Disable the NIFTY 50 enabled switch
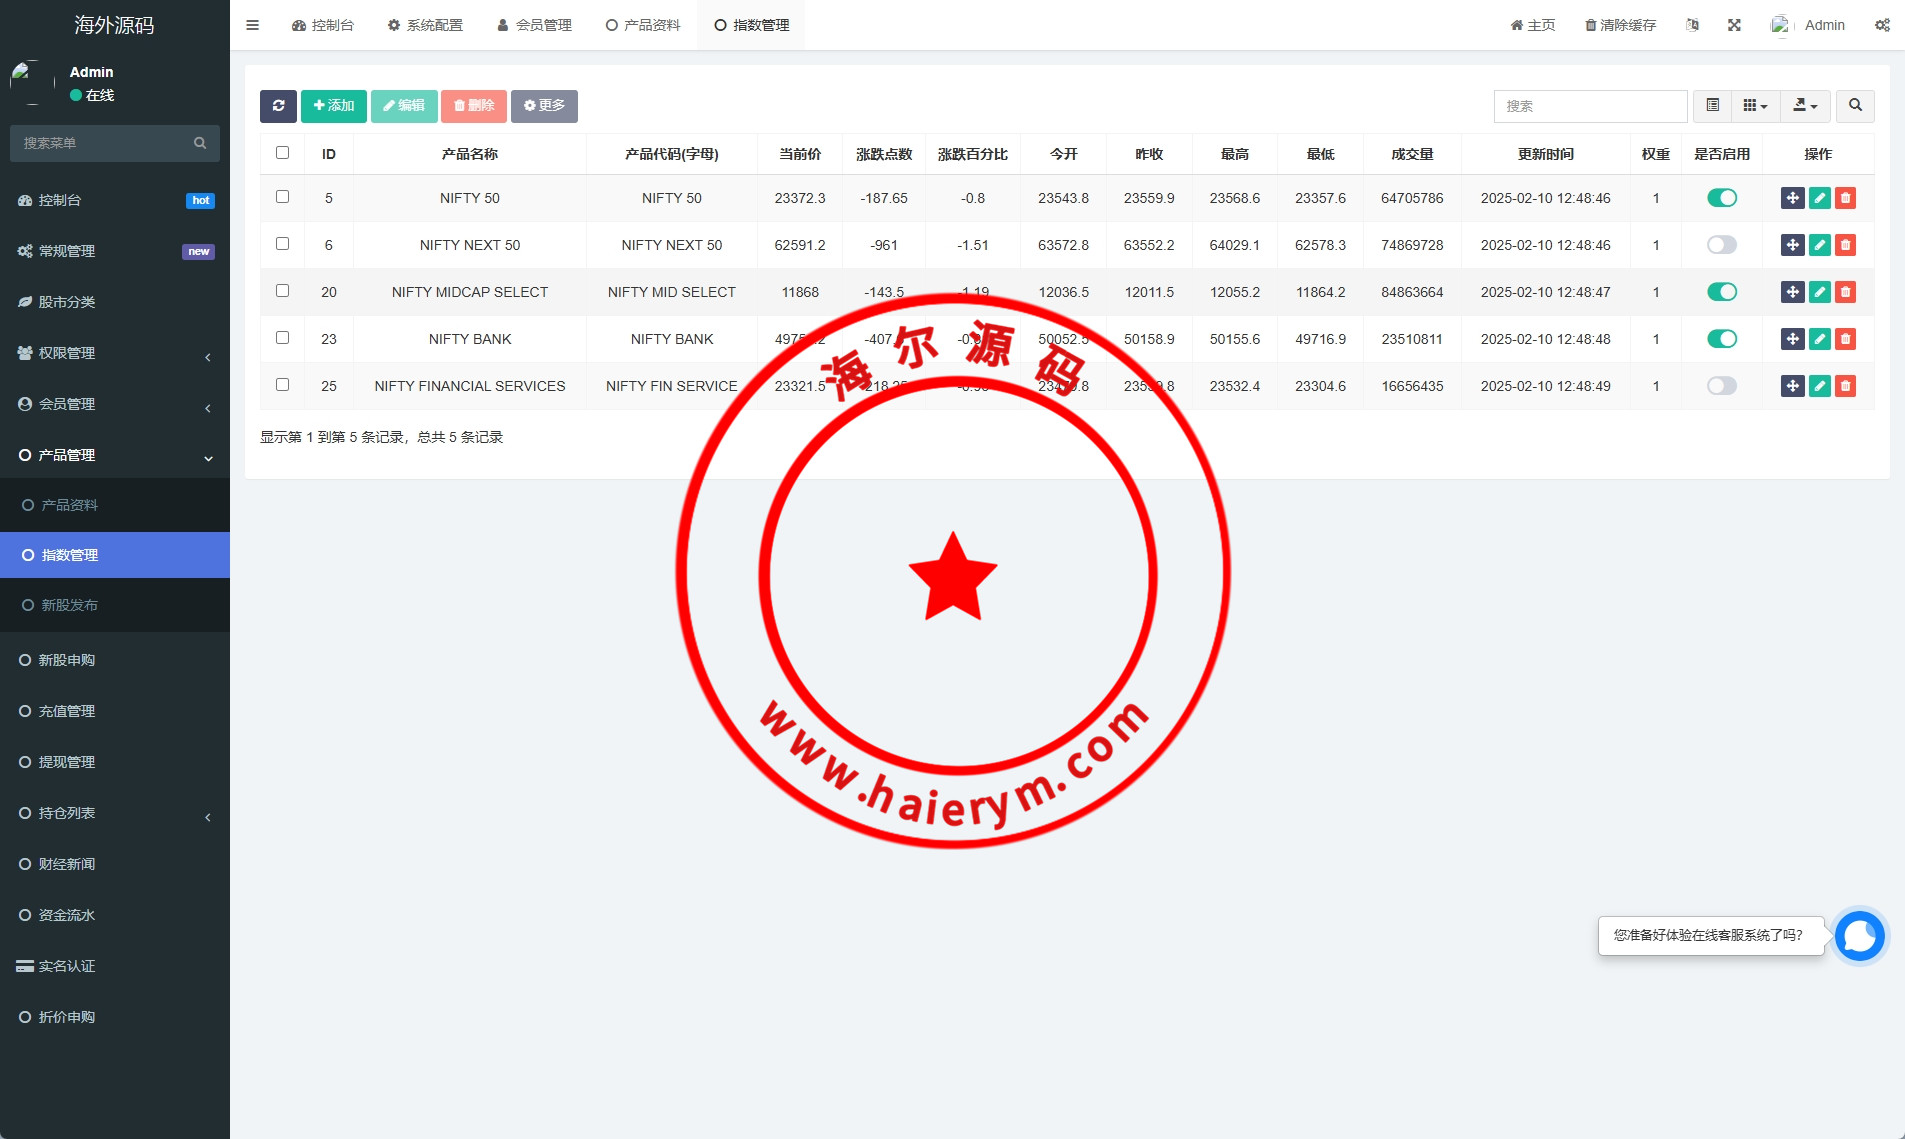Image resolution: width=1905 pixels, height=1139 pixels. click(1721, 198)
